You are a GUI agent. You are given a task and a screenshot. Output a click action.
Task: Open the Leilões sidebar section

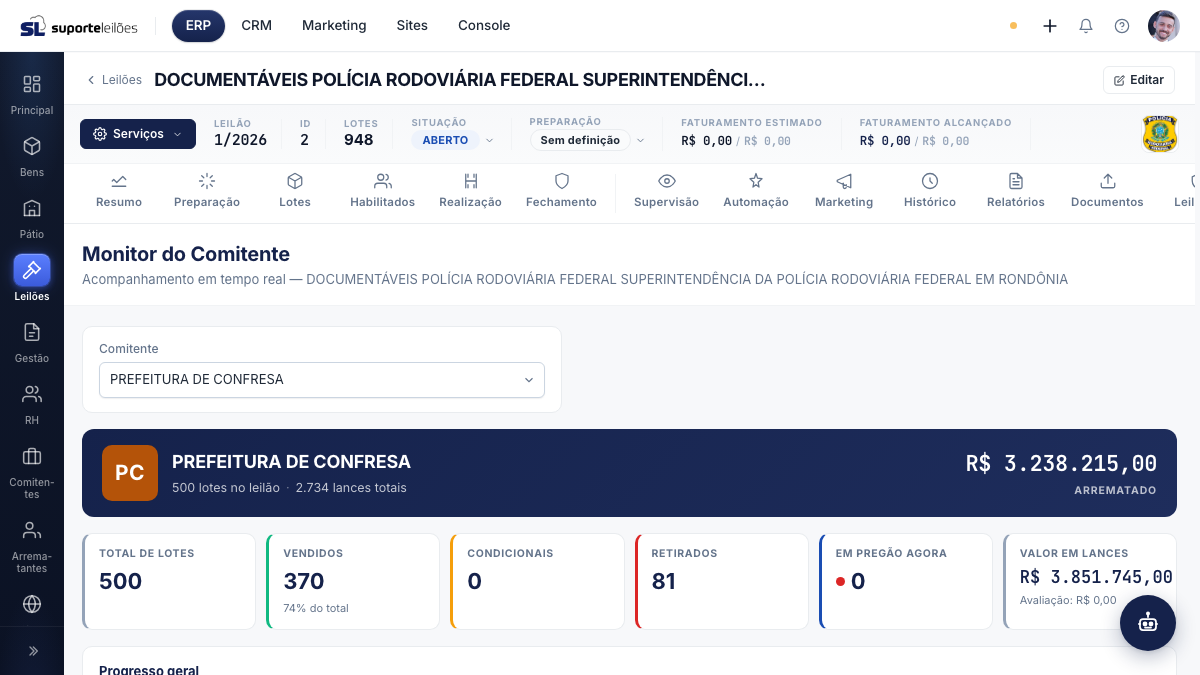pyautogui.click(x=32, y=279)
